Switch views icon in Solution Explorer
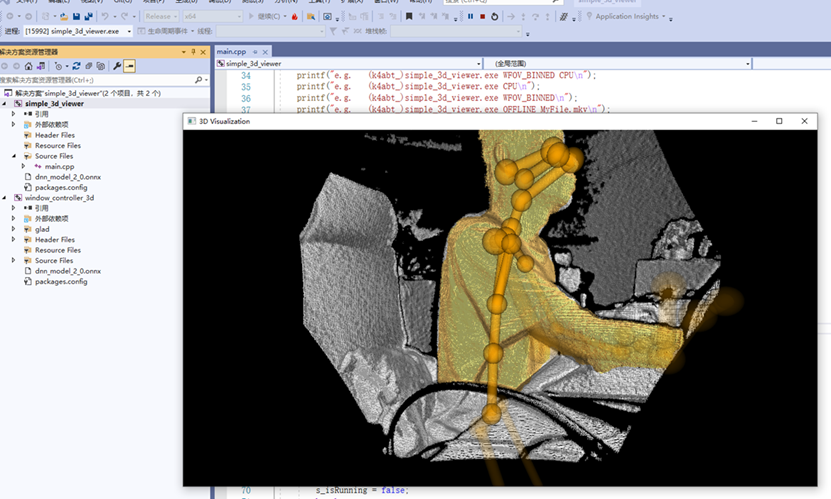The height and width of the screenshot is (499, 831). (41, 66)
